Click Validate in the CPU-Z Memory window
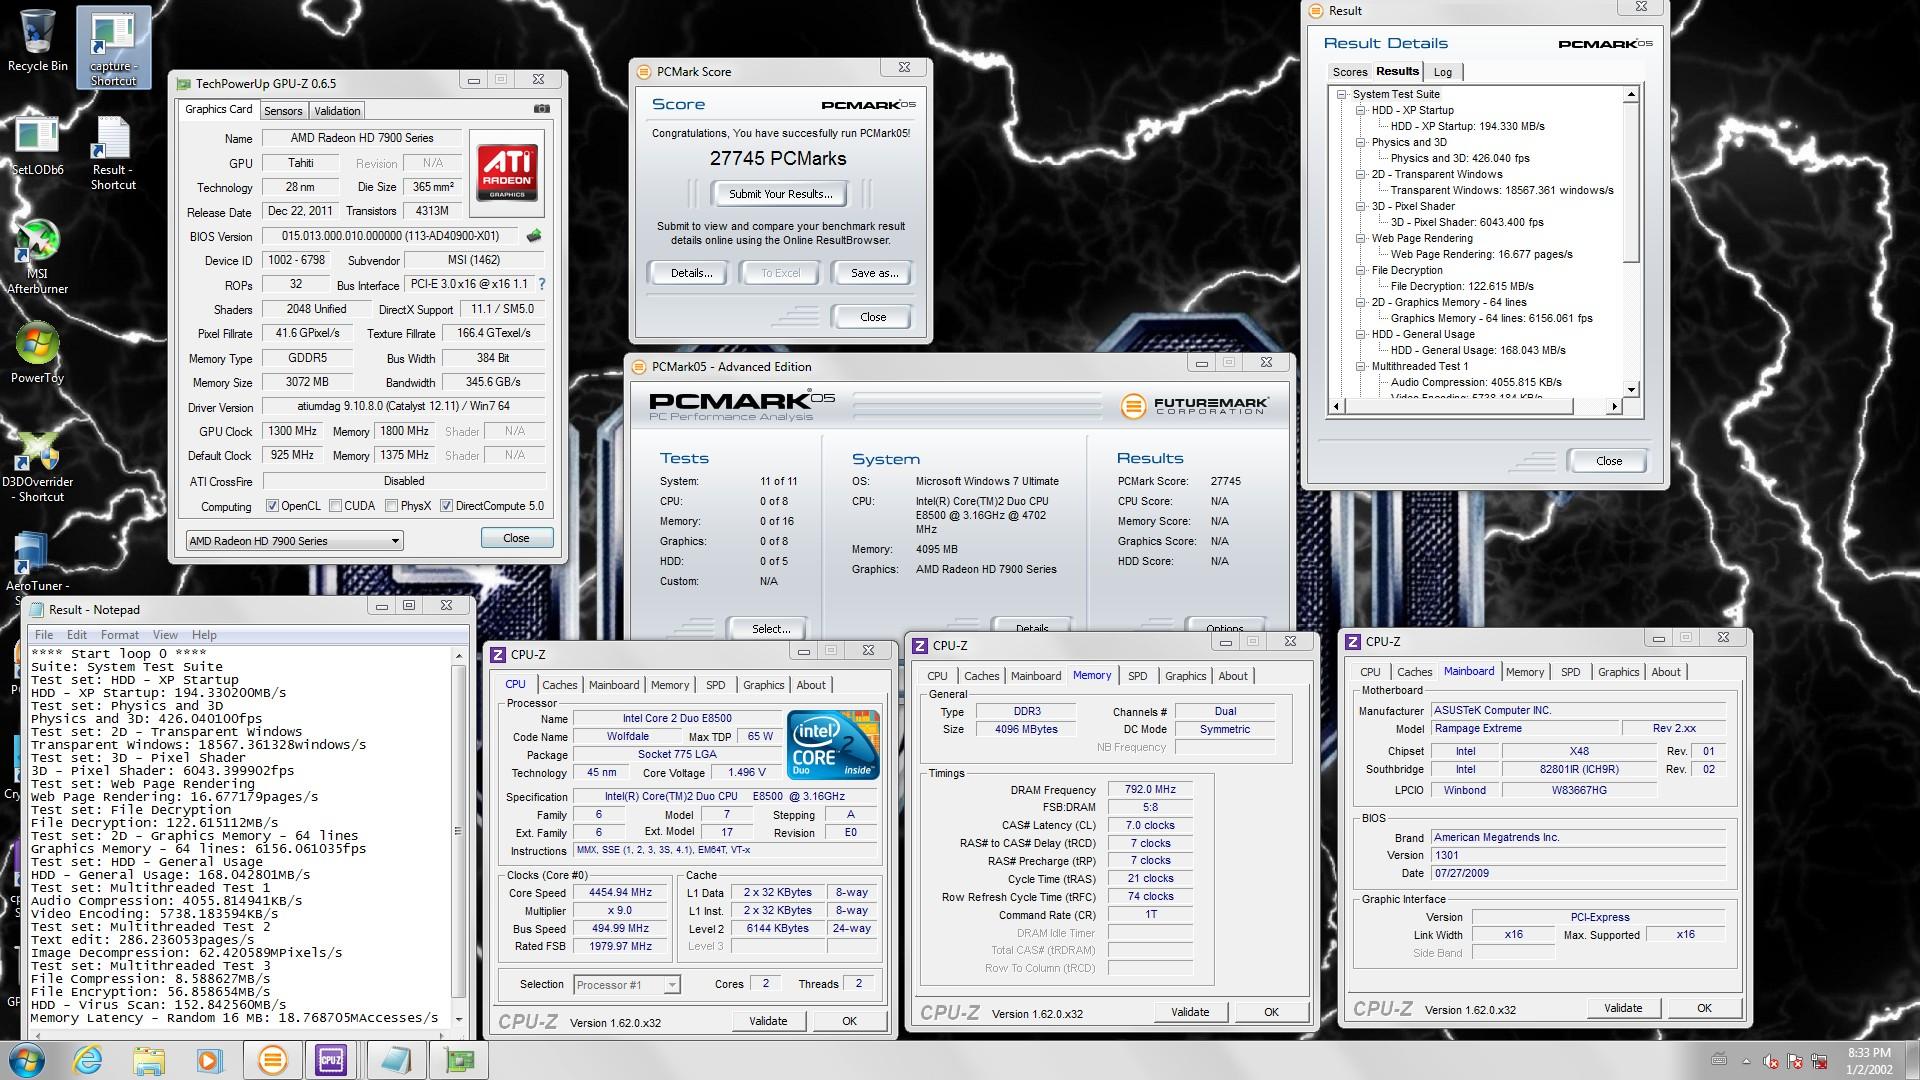The width and height of the screenshot is (1920, 1080). tap(1190, 1012)
